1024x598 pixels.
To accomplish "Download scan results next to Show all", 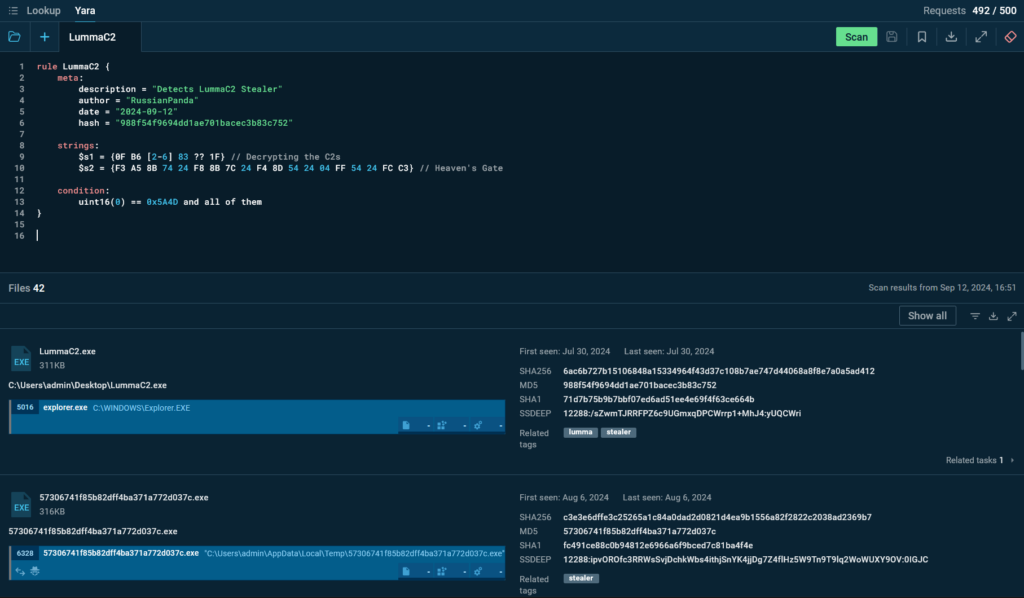I will [994, 316].
